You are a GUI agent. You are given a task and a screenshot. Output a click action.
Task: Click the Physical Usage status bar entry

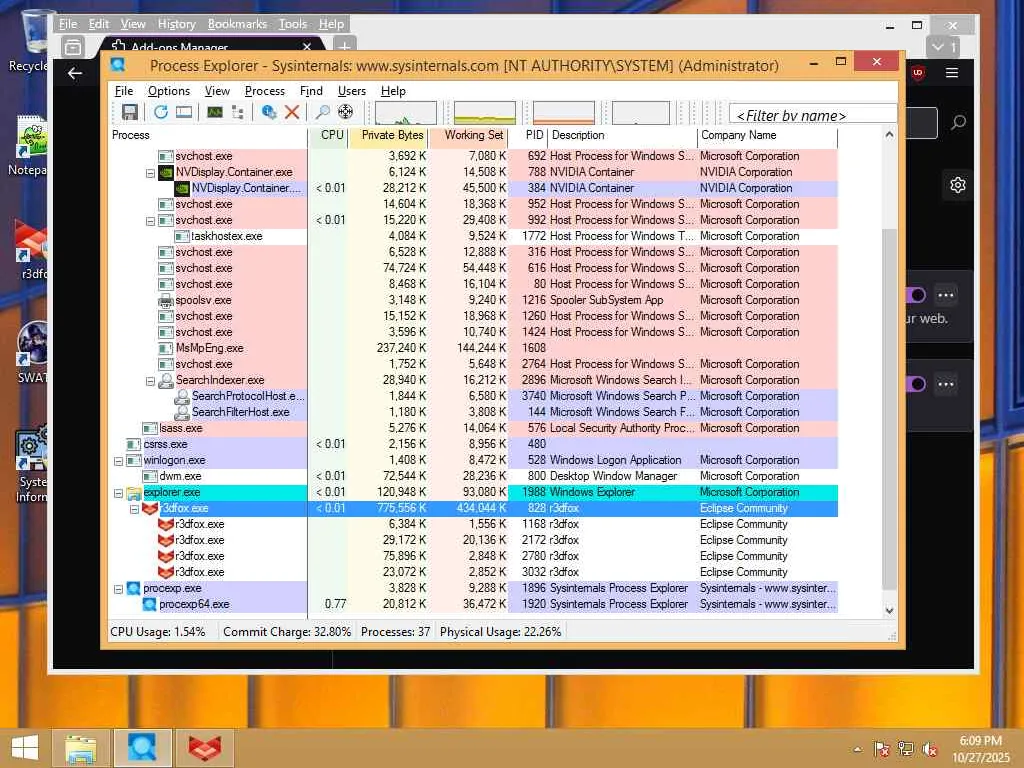(500, 632)
